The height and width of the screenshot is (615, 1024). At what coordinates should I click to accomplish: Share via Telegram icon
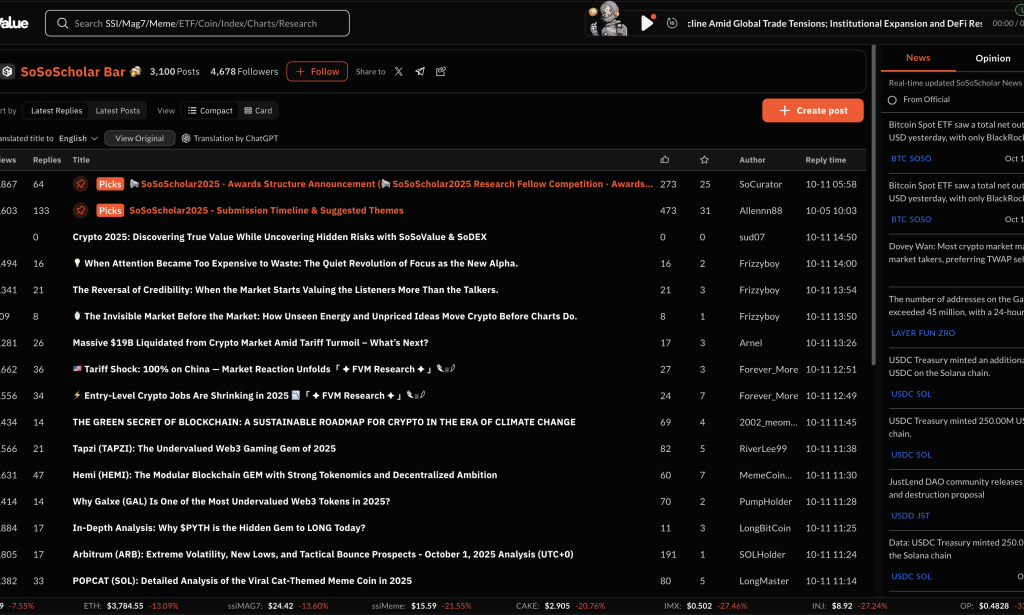(420, 72)
